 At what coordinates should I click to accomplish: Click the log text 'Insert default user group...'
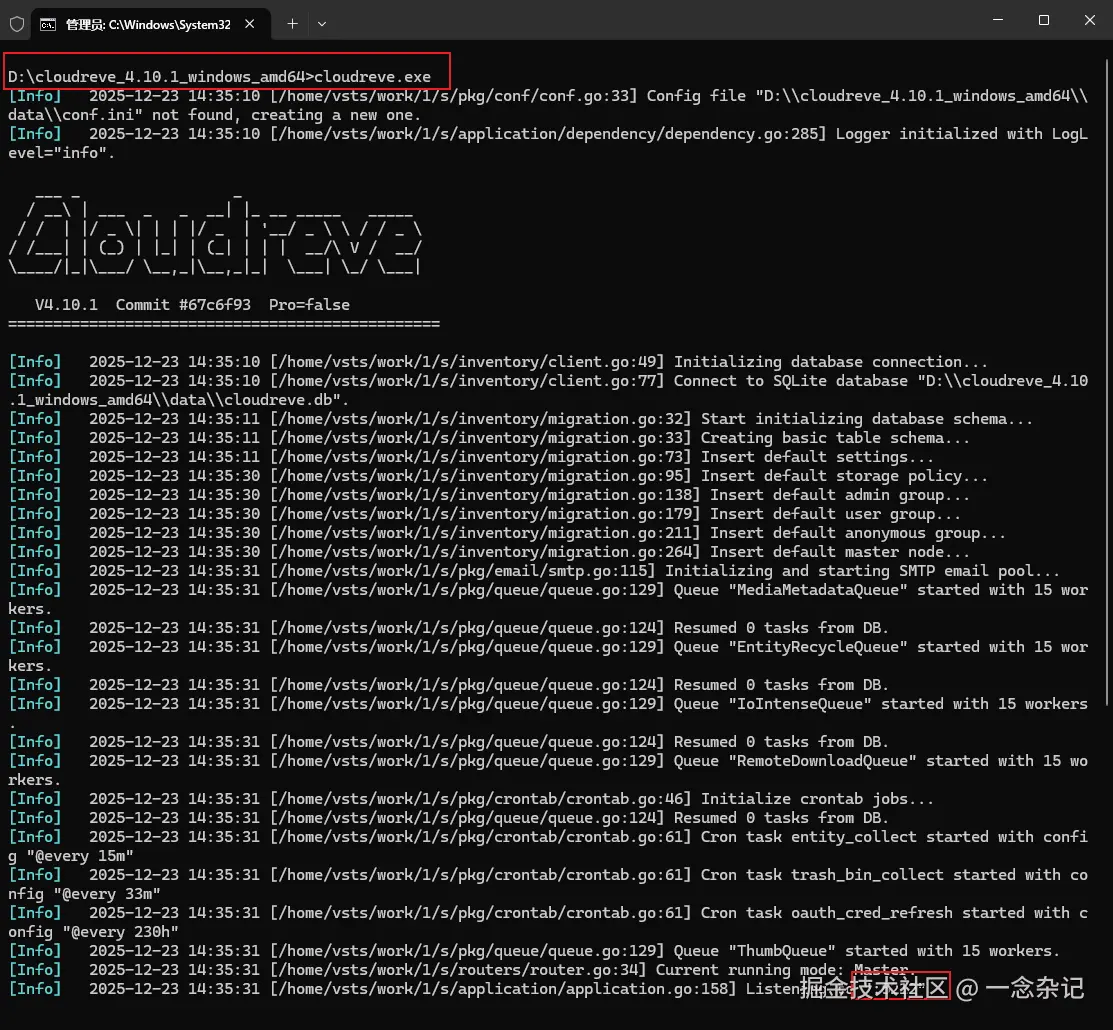835,514
